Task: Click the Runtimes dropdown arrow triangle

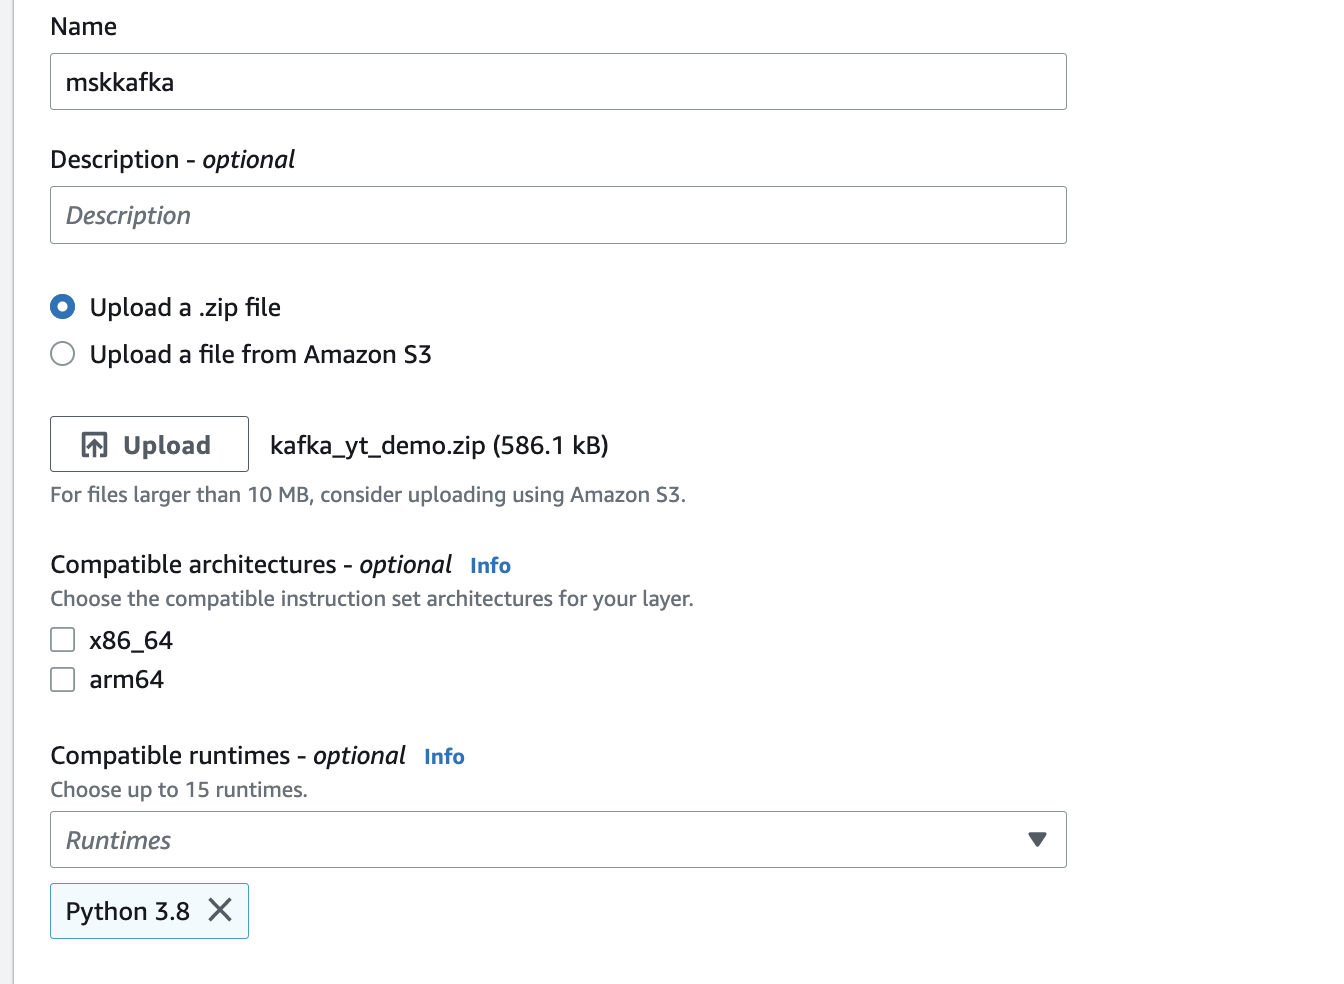Action: tap(1037, 839)
